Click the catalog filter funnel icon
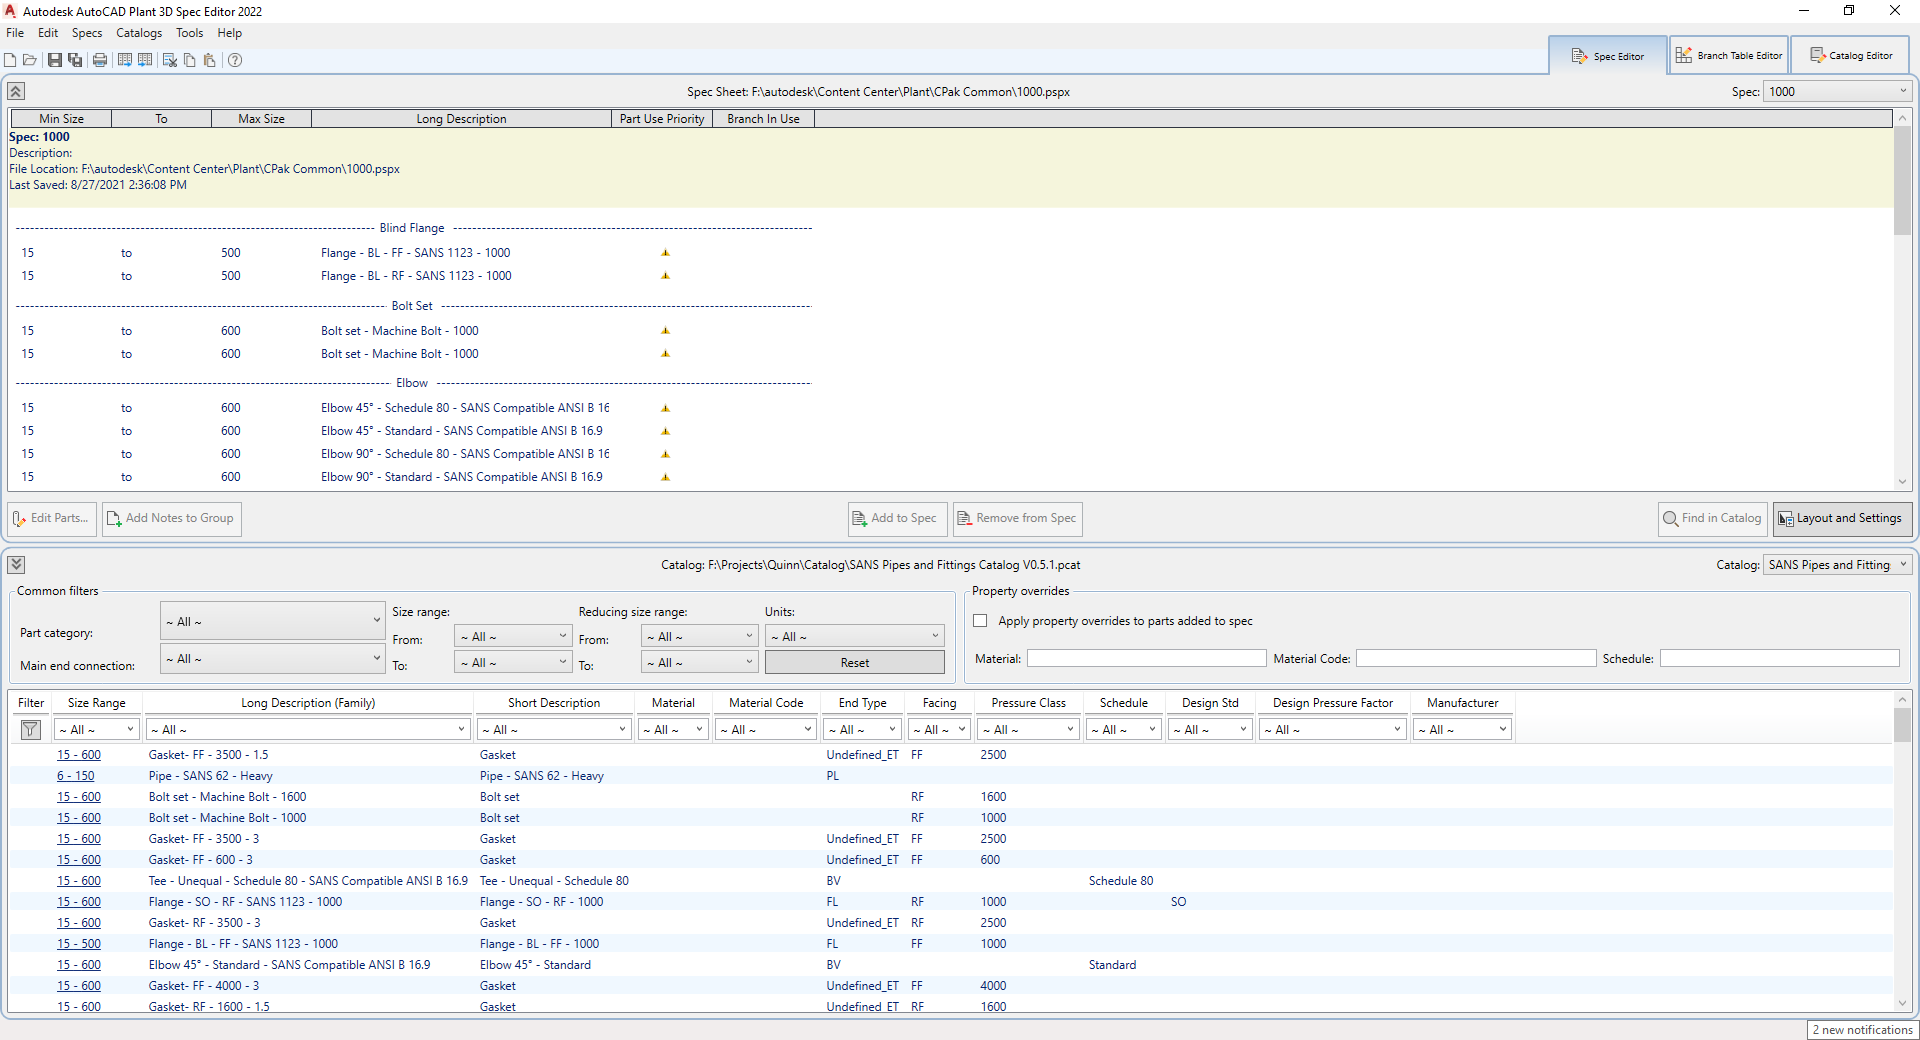Image resolution: width=1920 pixels, height=1040 pixels. (x=31, y=730)
